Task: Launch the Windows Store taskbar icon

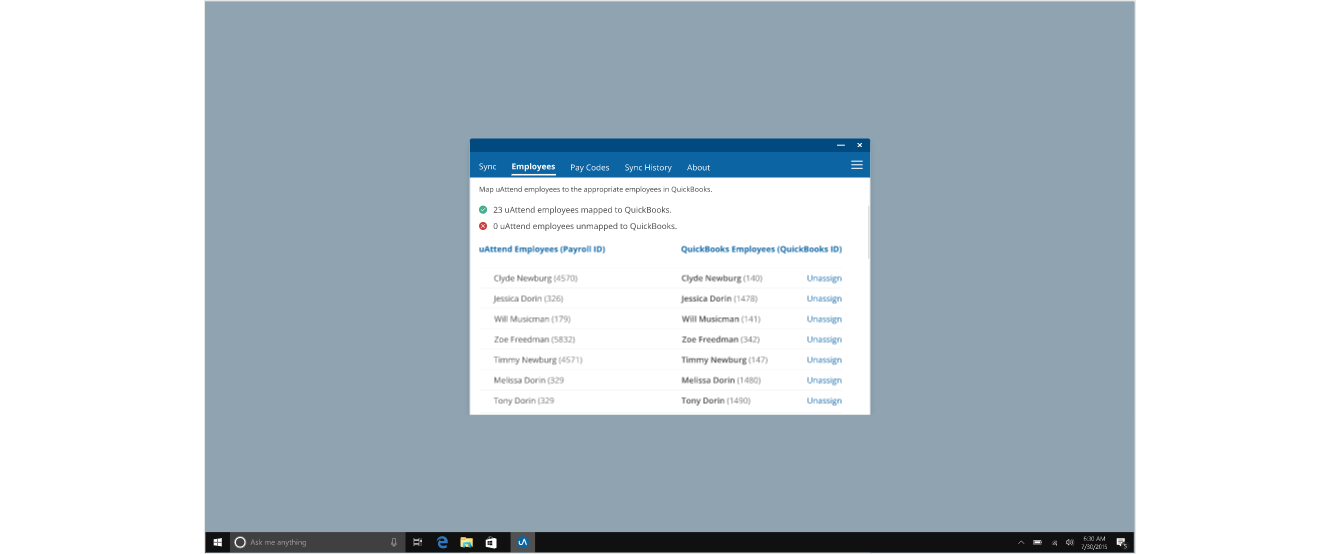Action: [x=491, y=542]
